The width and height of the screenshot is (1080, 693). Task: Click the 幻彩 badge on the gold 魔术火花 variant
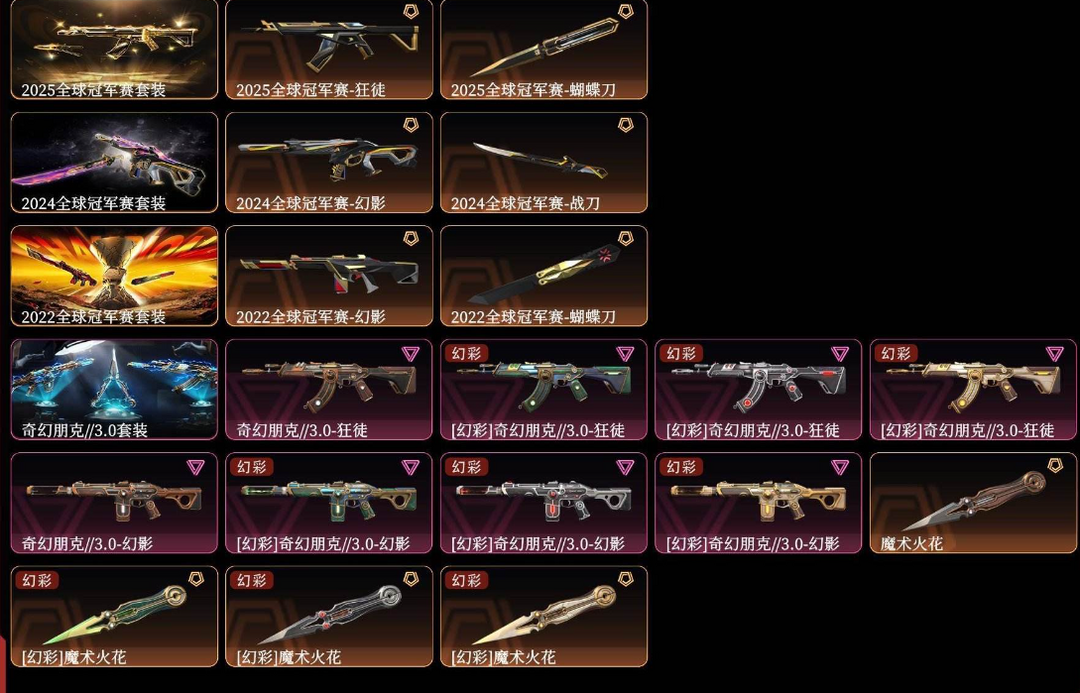point(466,581)
